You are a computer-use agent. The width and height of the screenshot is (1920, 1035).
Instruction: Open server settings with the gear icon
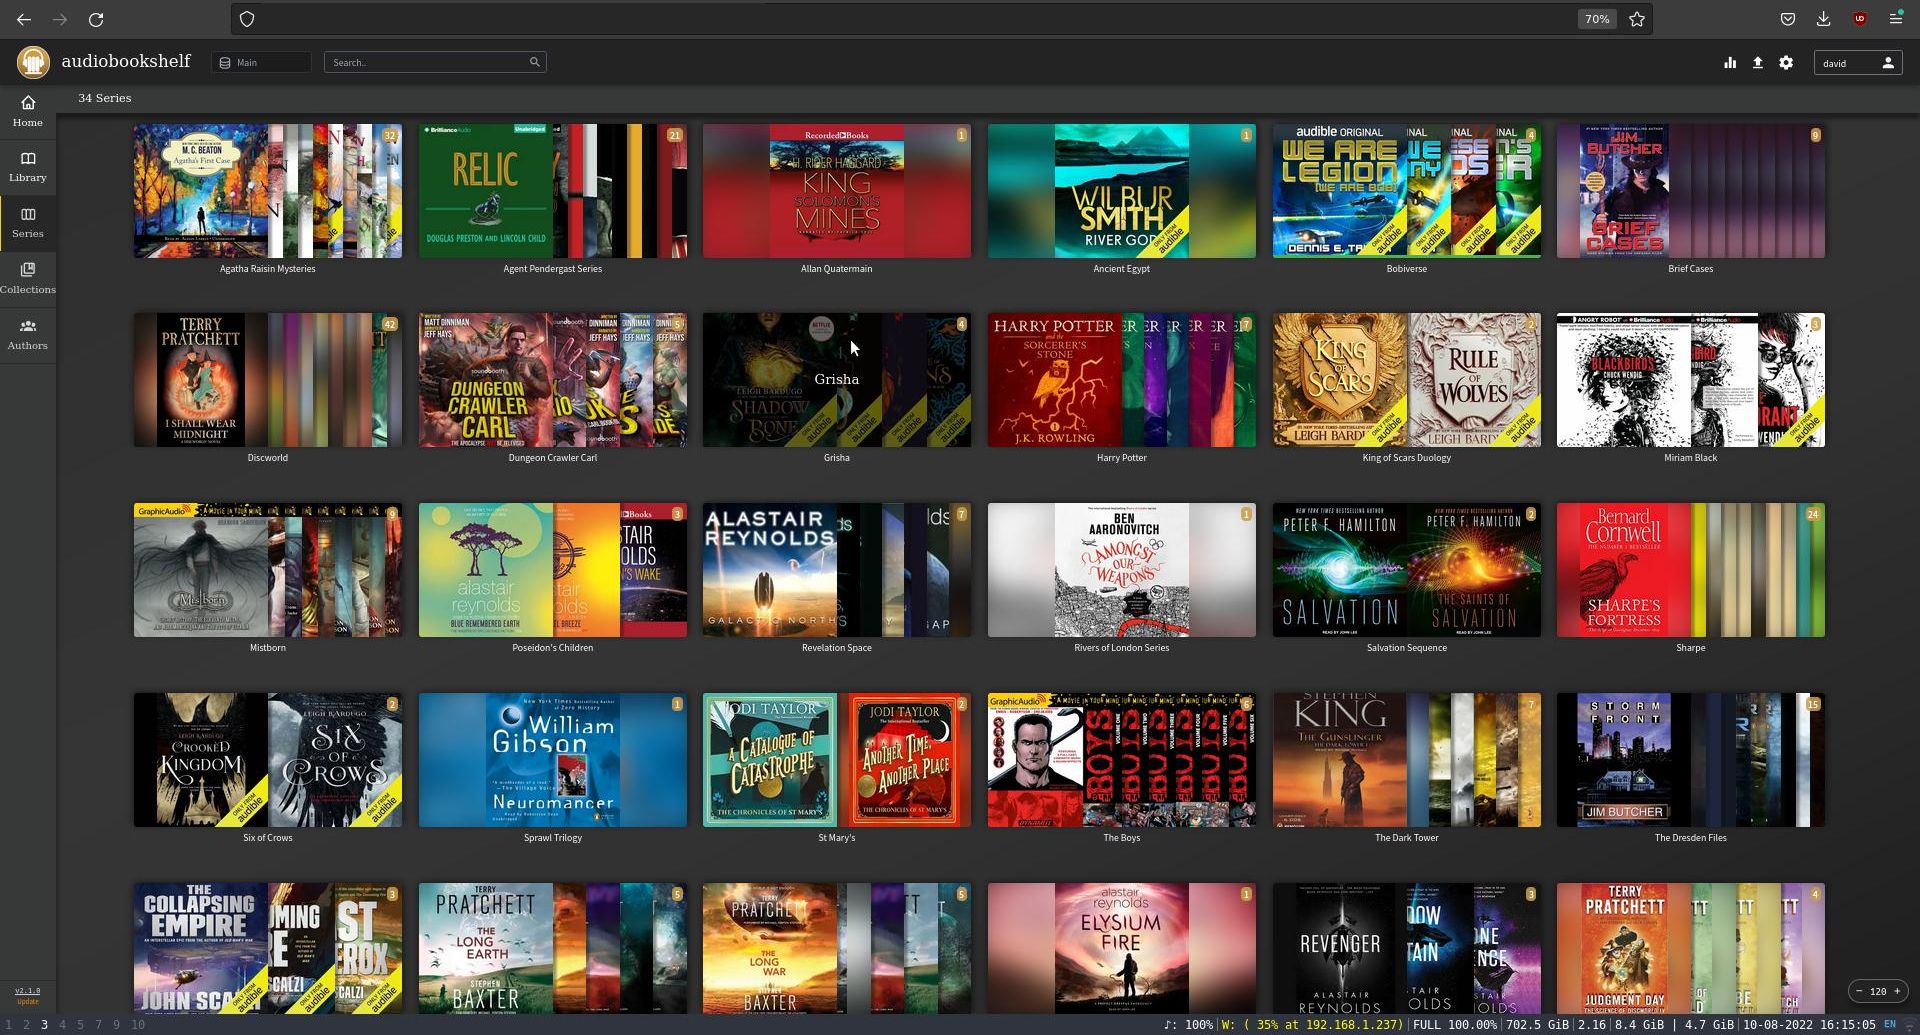[x=1785, y=62]
